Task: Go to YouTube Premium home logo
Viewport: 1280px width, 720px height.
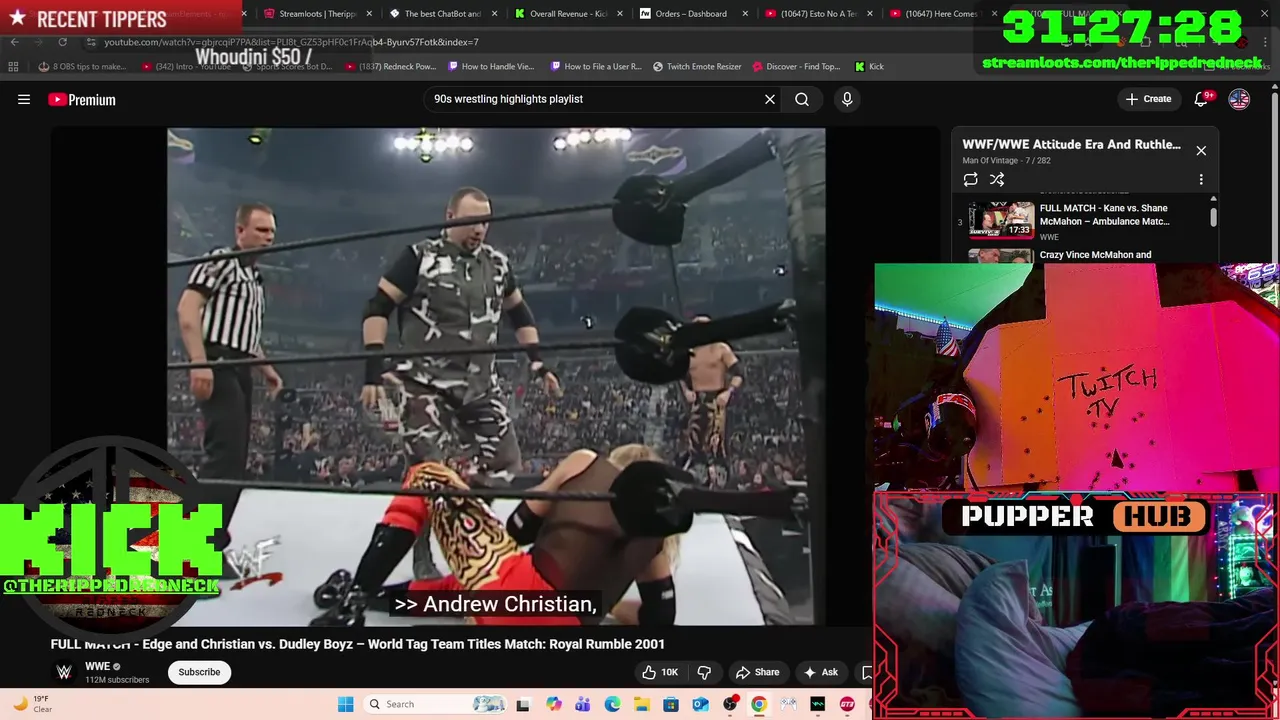Action: pyautogui.click(x=82, y=99)
